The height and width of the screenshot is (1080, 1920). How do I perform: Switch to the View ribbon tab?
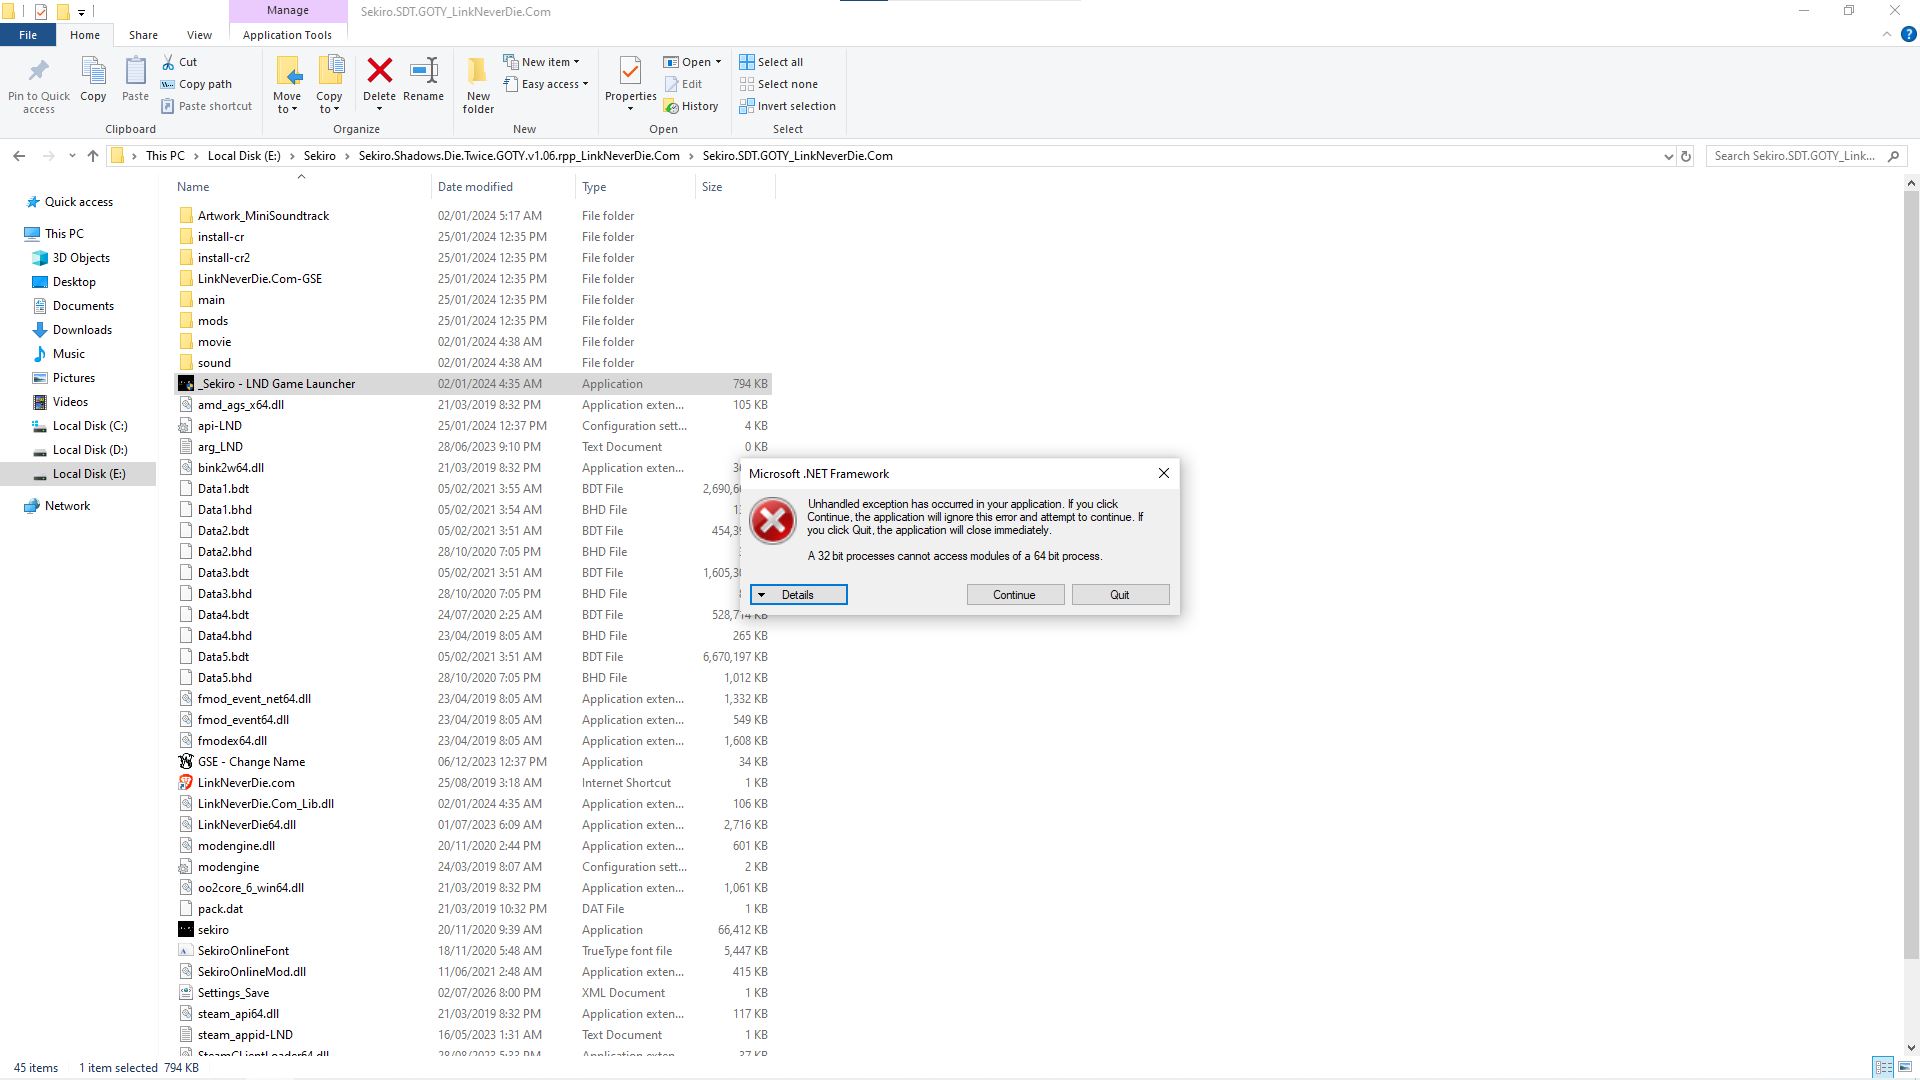click(199, 35)
